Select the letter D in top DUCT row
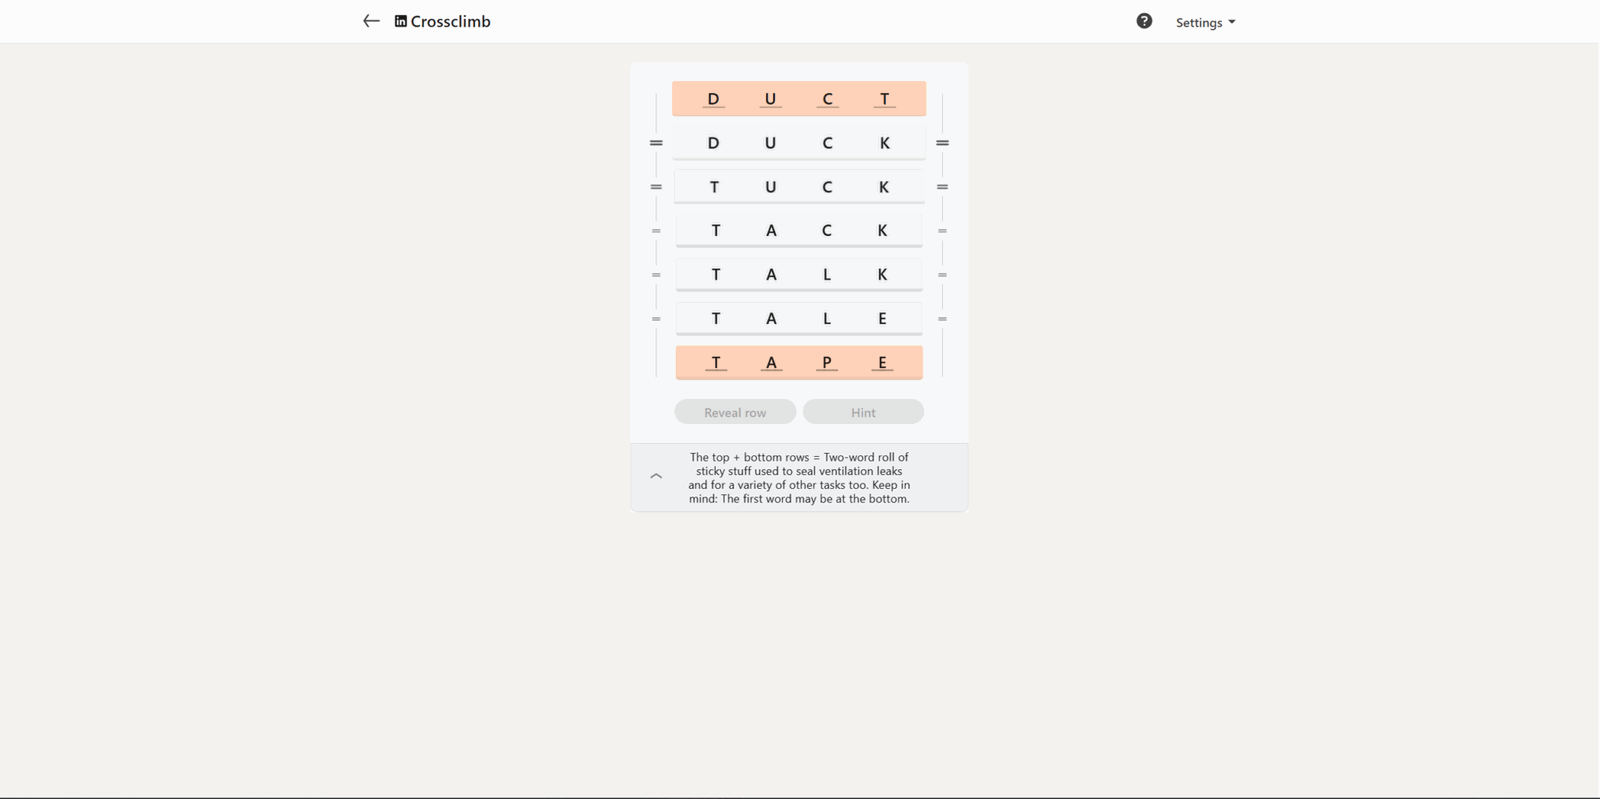 pos(713,99)
